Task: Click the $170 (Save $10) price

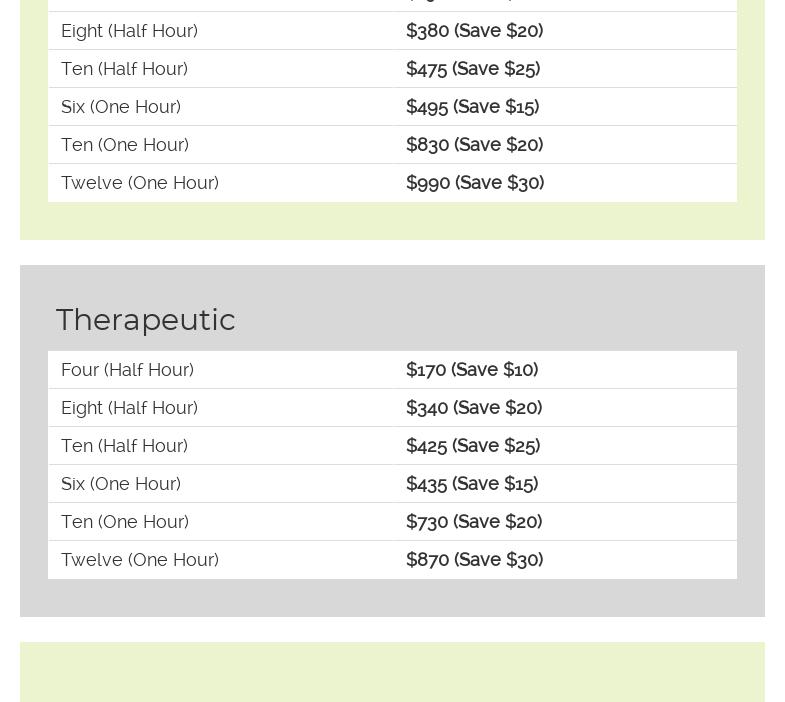Action: 472,370
